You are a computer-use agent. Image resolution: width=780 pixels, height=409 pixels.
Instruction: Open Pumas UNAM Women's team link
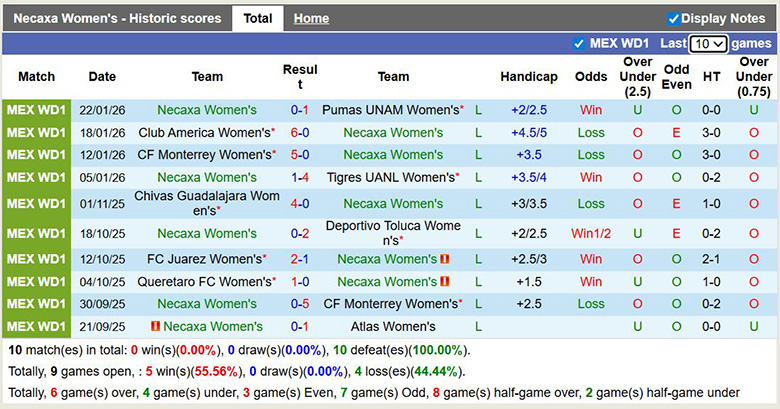[390, 110]
